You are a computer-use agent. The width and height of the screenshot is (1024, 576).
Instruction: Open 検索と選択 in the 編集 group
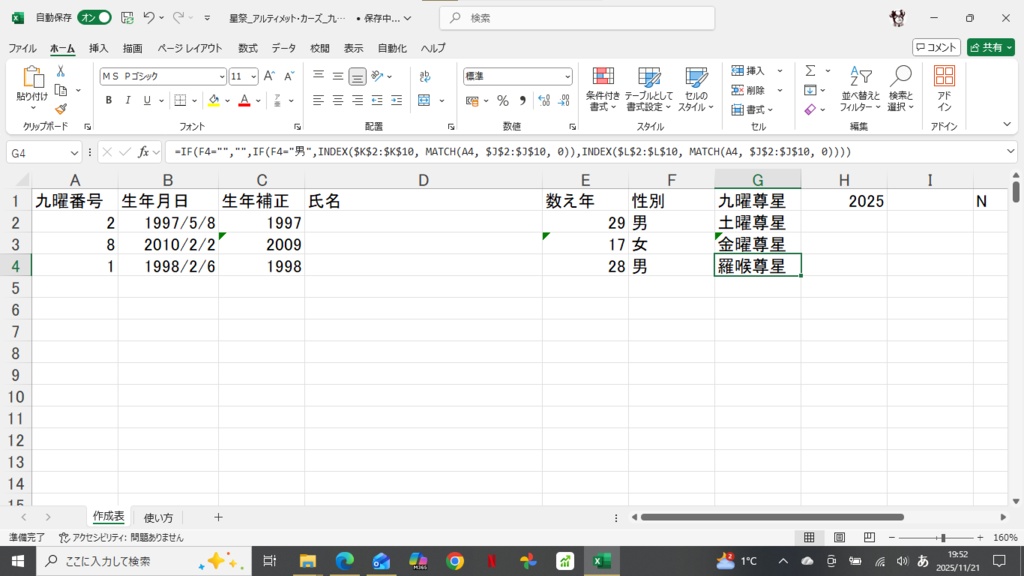[899, 88]
